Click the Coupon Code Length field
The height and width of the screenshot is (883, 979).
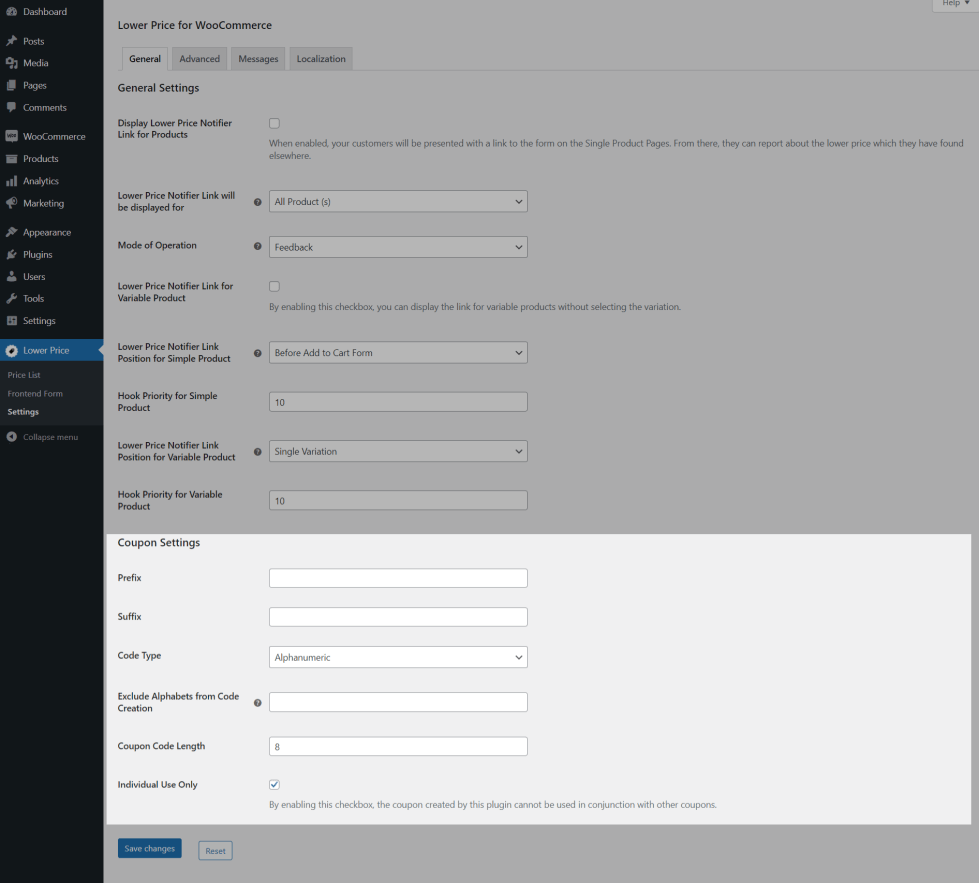pos(398,746)
